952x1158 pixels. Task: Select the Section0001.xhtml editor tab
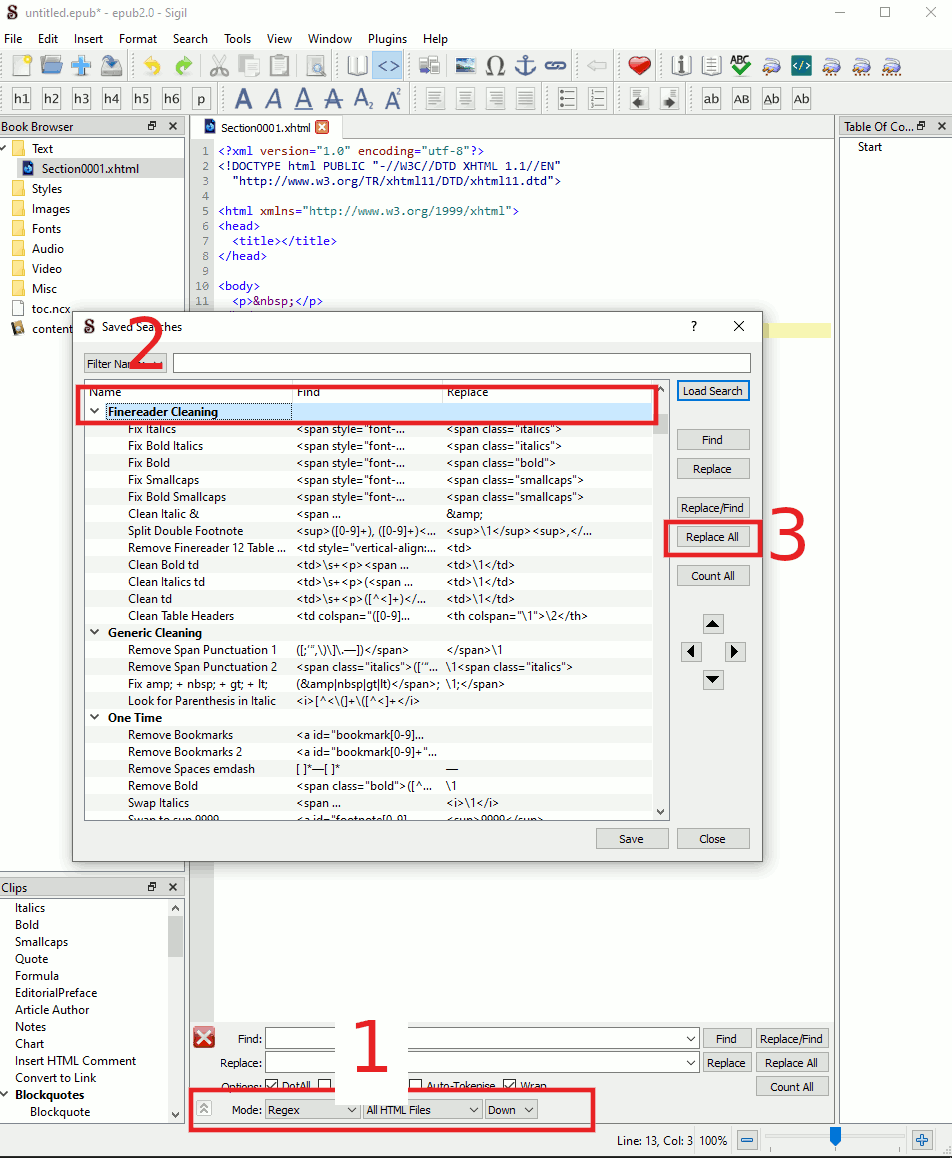pyautogui.click(x=265, y=128)
